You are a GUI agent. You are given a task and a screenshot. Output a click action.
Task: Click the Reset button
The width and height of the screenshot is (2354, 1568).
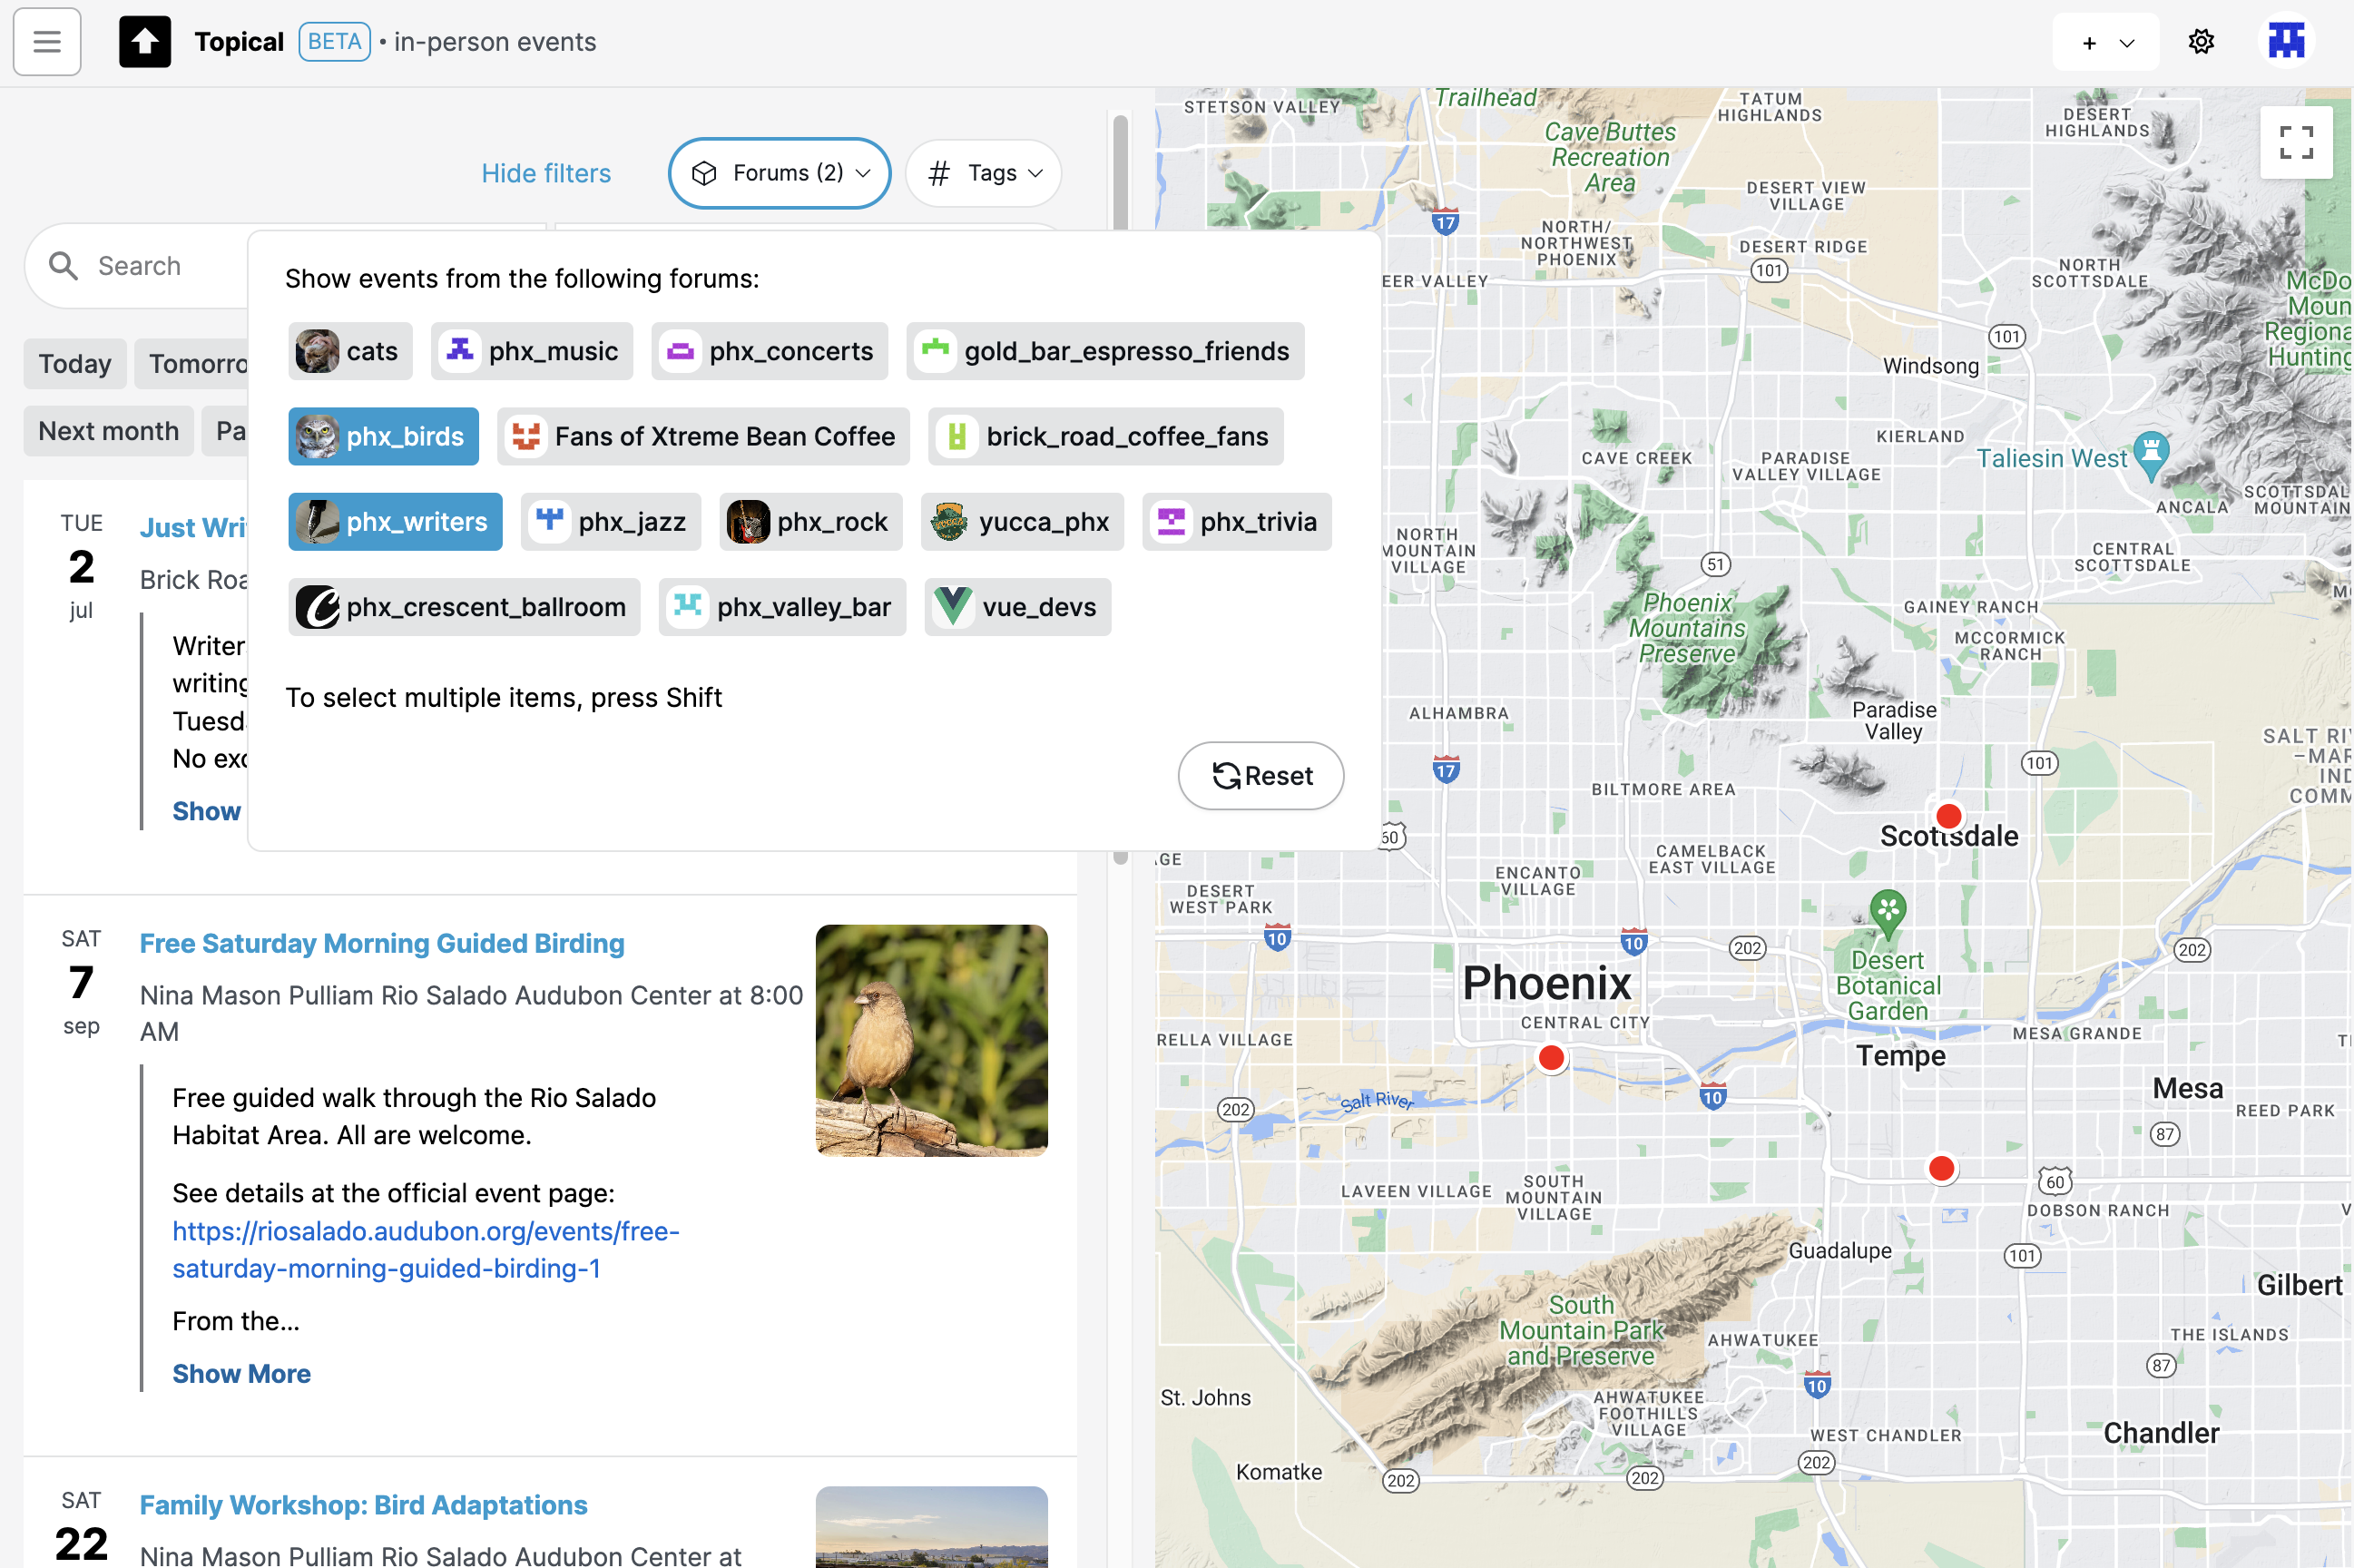[1261, 776]
